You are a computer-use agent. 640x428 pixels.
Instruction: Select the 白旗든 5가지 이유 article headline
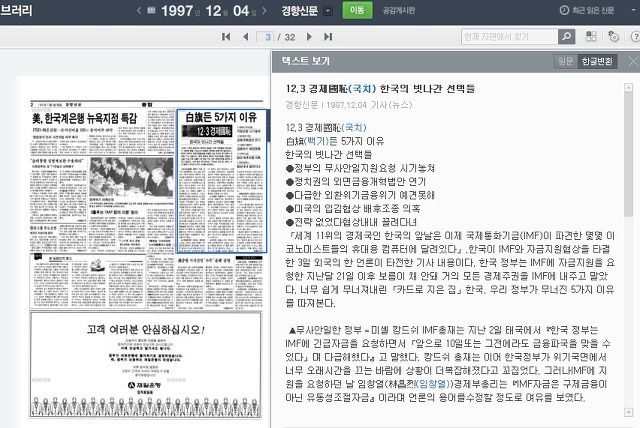221,118
